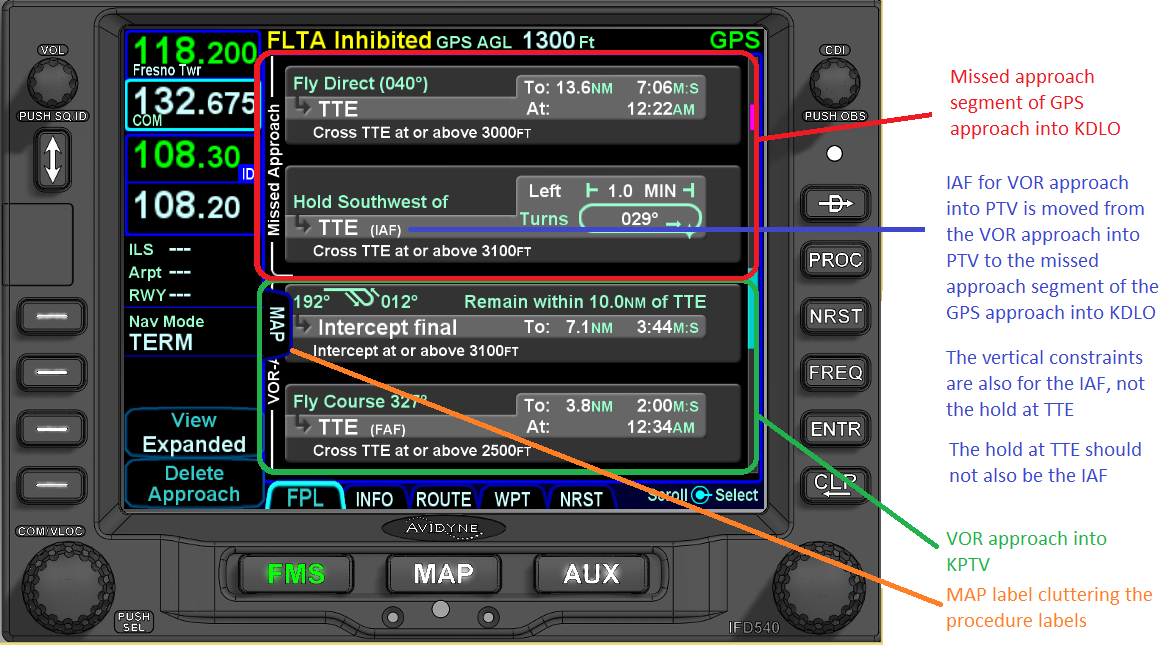Screen dimensions: 1172x645
Task: Click the 12:34AM arrival time
Action: [x=661, y=428]
